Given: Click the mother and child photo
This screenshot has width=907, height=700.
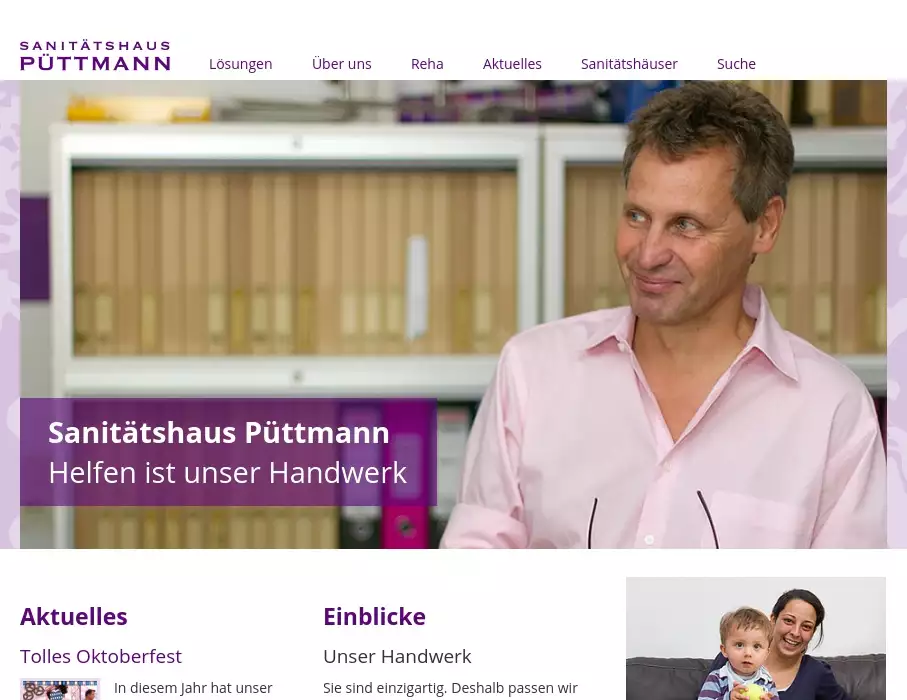Looking at the screenshot, I should point(755,638).
